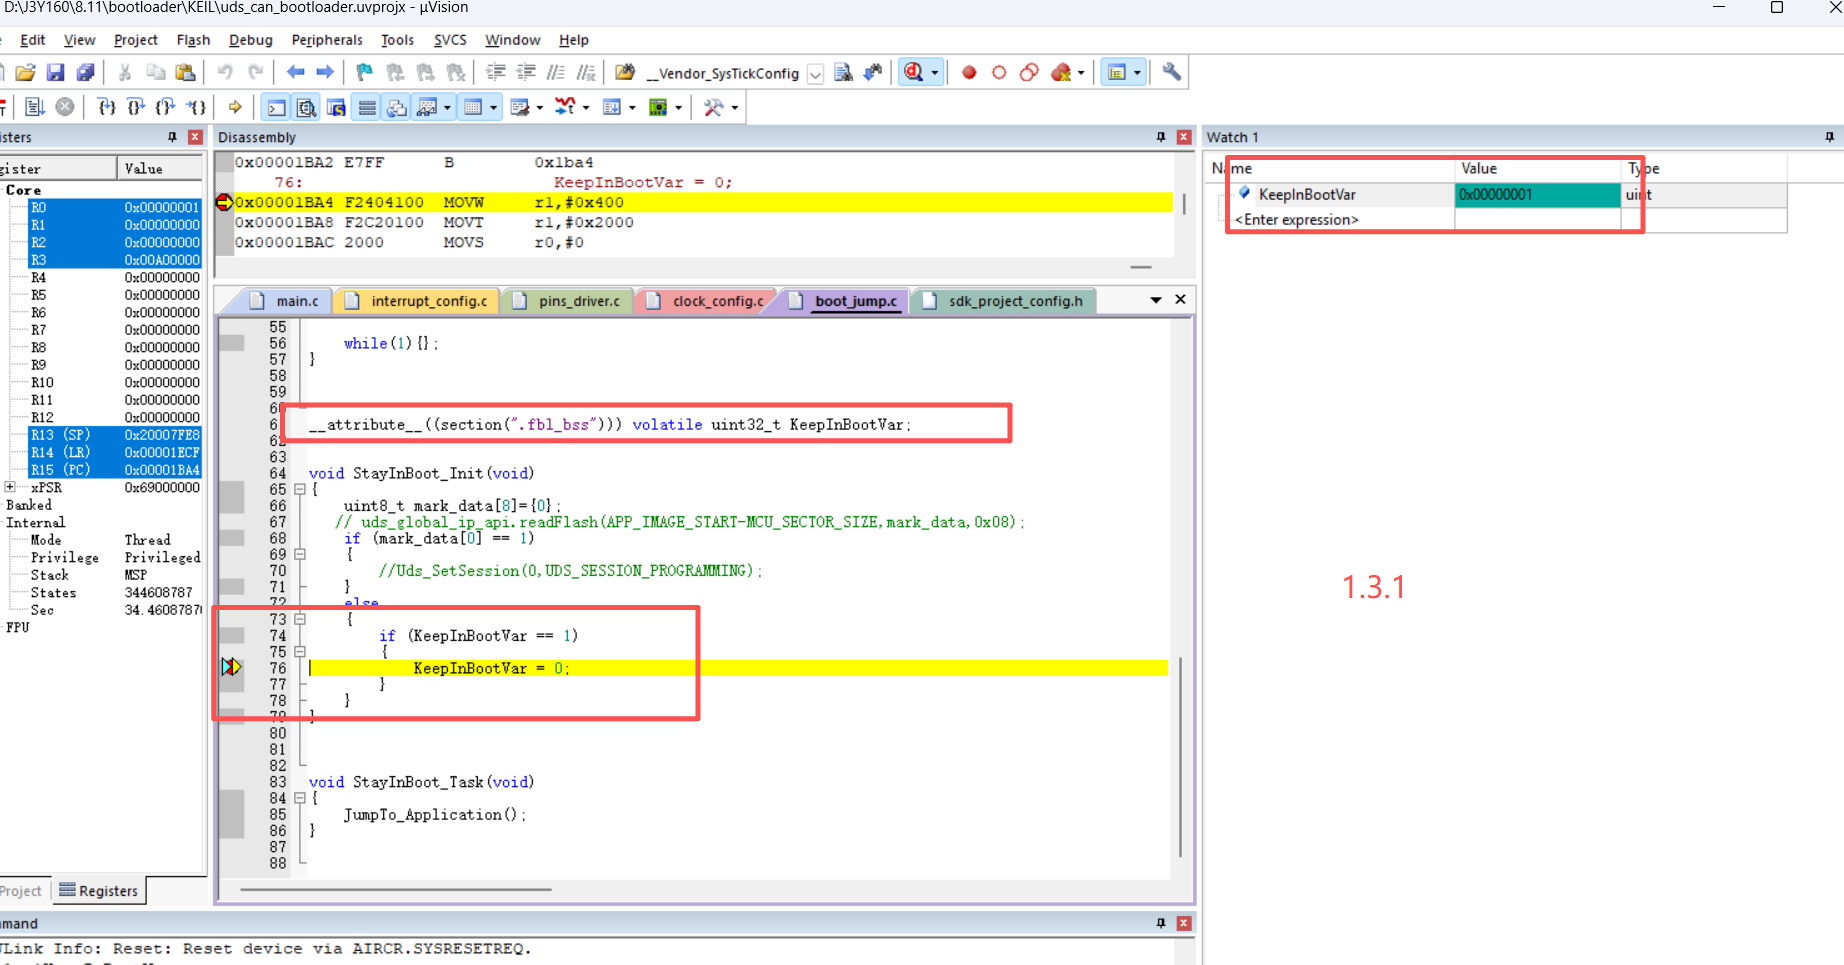Insert a bookmark with the flag icon
Screen dimensions: 1844x965
point(364,72)
